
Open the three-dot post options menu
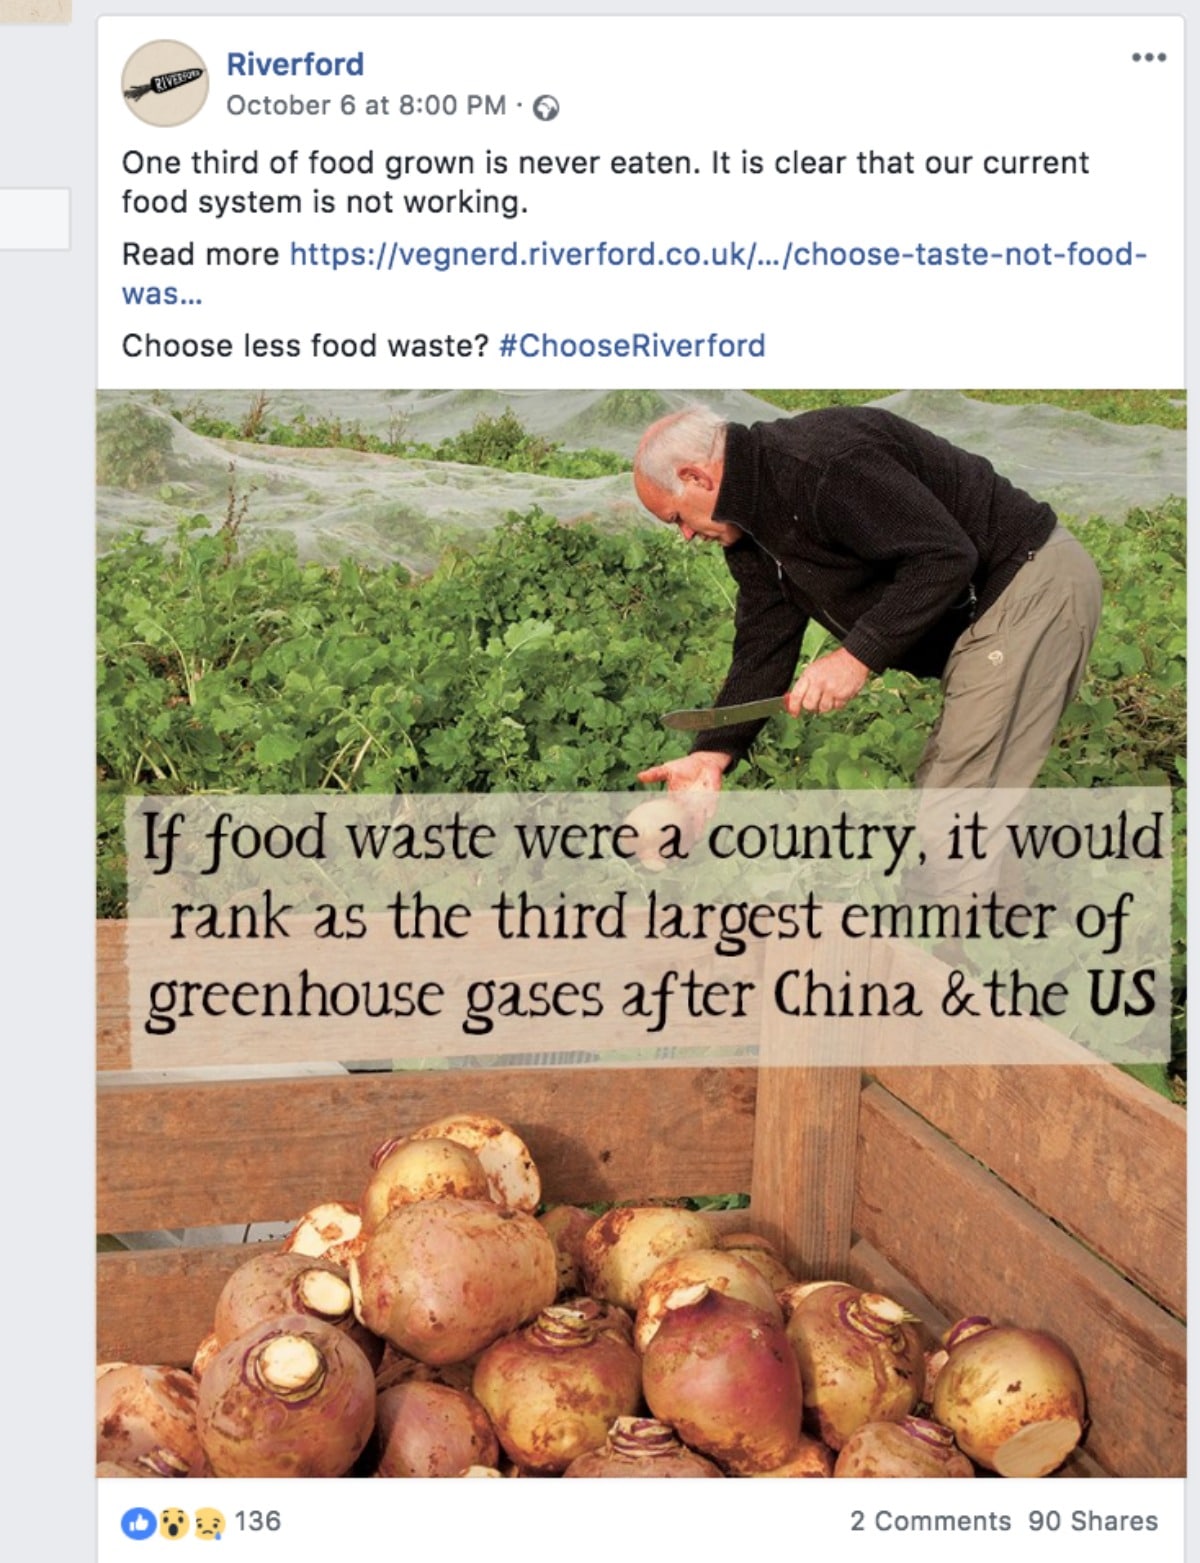(1149, 57)
